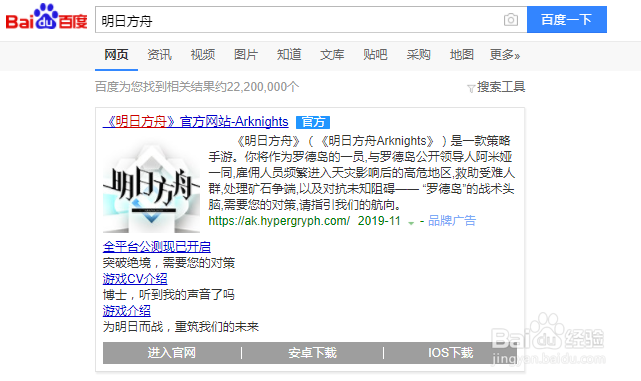Switch to the 资讯 tab
The height and width of the screenshot is (381, 641).
(x=159, y=55)
